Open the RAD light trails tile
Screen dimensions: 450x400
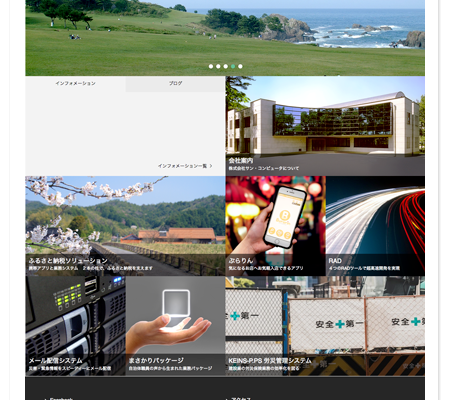pyautogui.click(x=375, y=226)
